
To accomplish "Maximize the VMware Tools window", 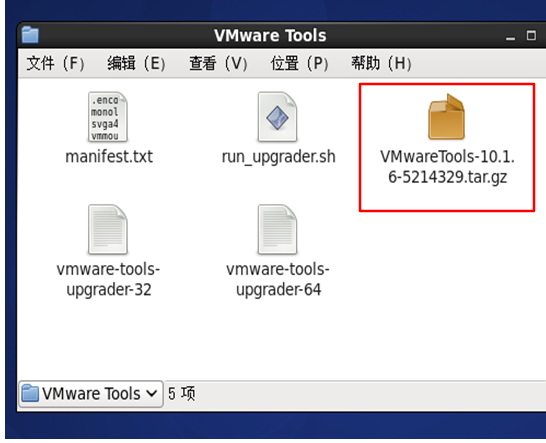I will [x=531, y=36].
